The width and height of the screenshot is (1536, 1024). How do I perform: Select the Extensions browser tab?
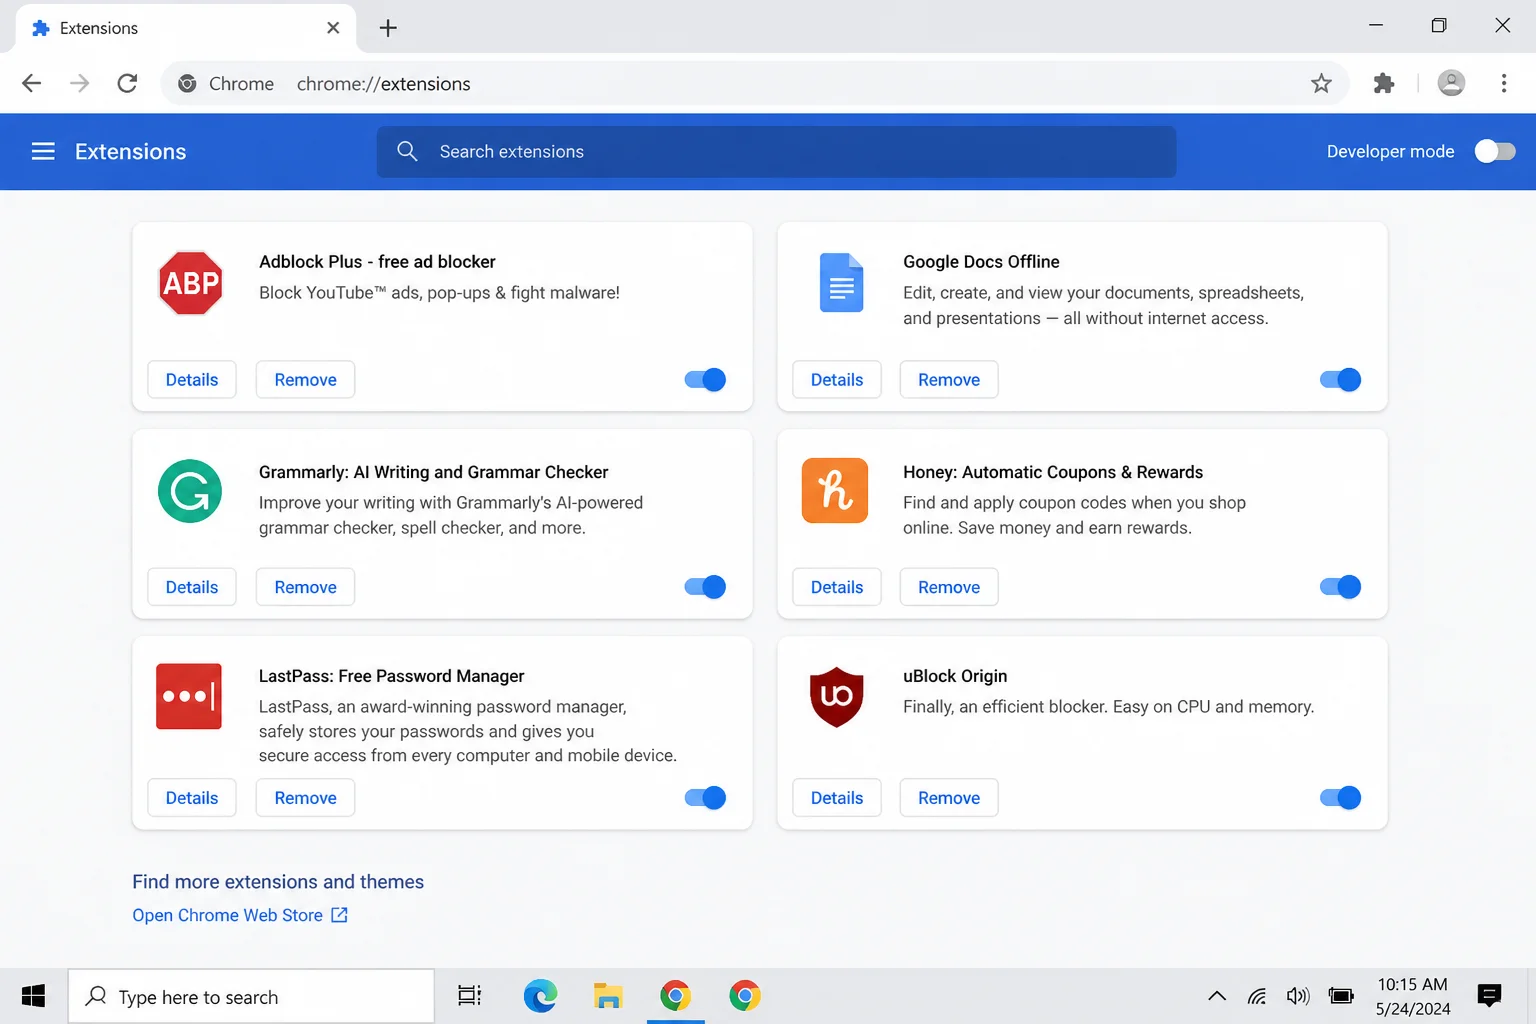tap(184, 28)
